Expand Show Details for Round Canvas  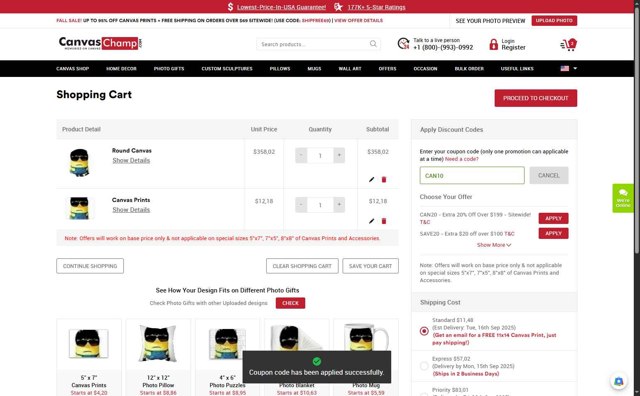[131, 160]
